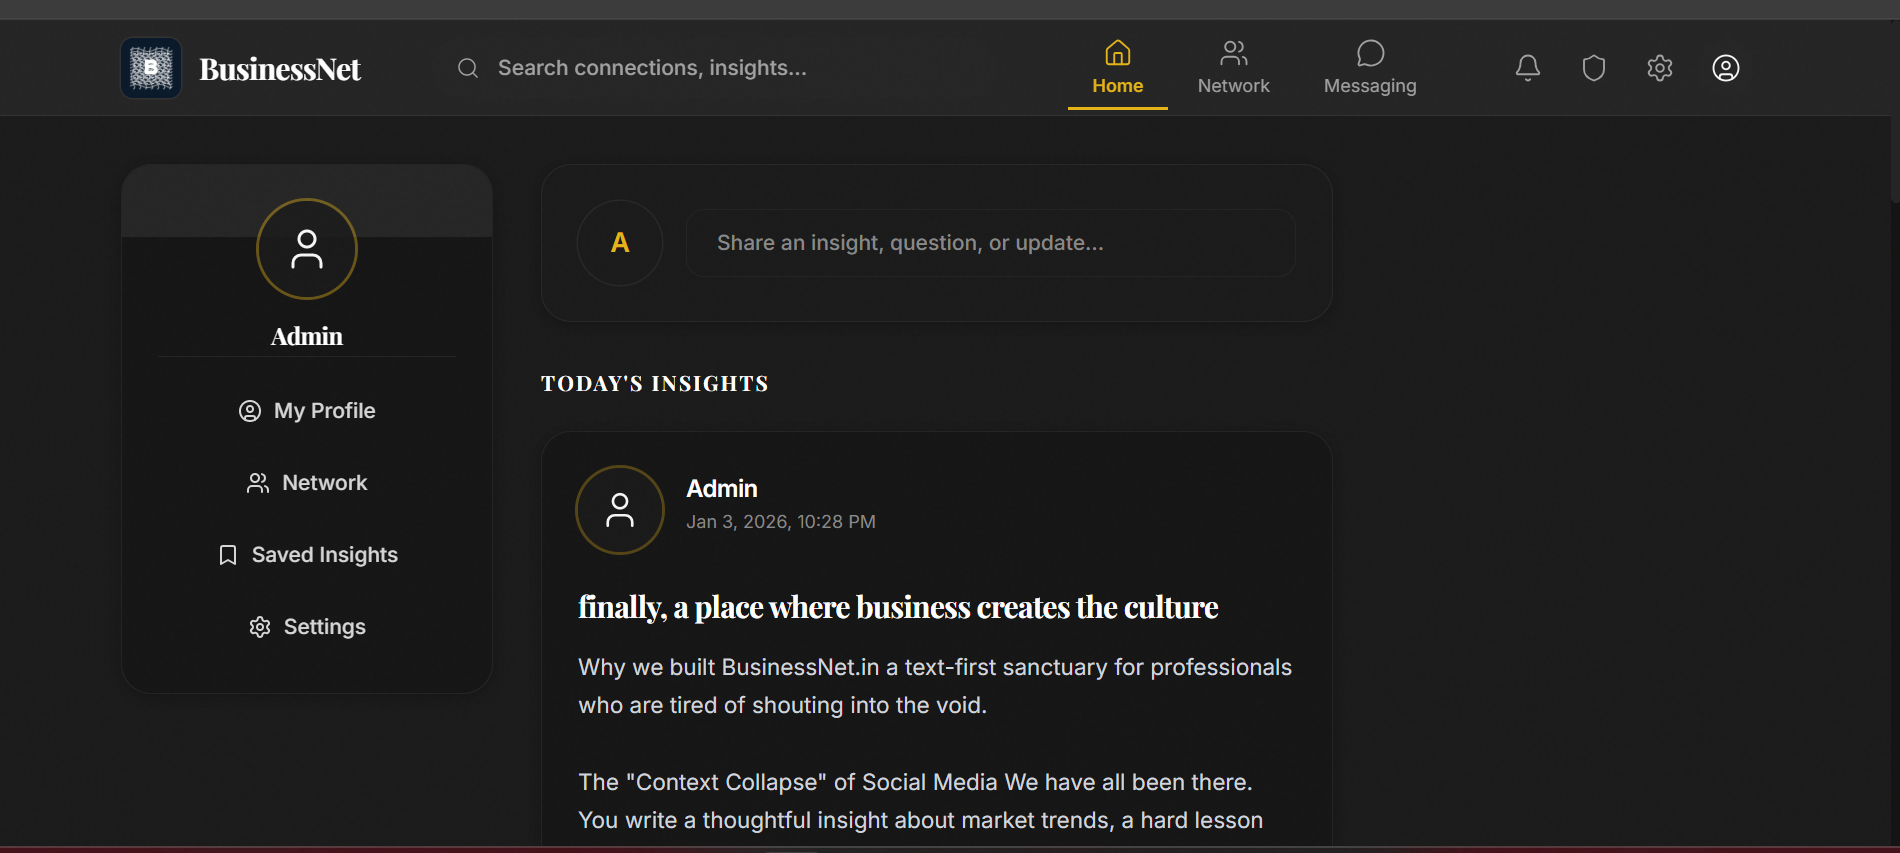Open Saved Insights in the sidebar
The width and height of the screenshot is (1900, 853).
click(x=307, y=555)
